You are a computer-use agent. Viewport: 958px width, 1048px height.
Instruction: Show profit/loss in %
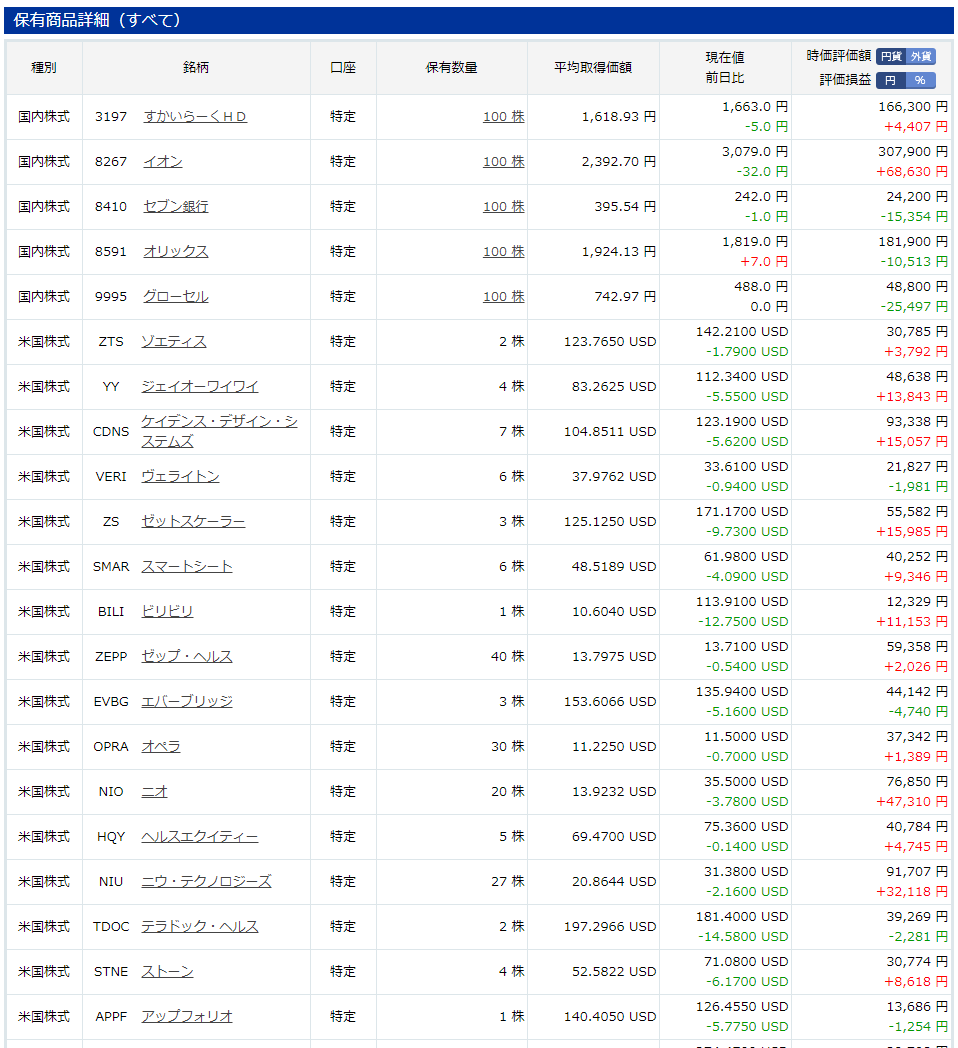click(x=921, y=80)
